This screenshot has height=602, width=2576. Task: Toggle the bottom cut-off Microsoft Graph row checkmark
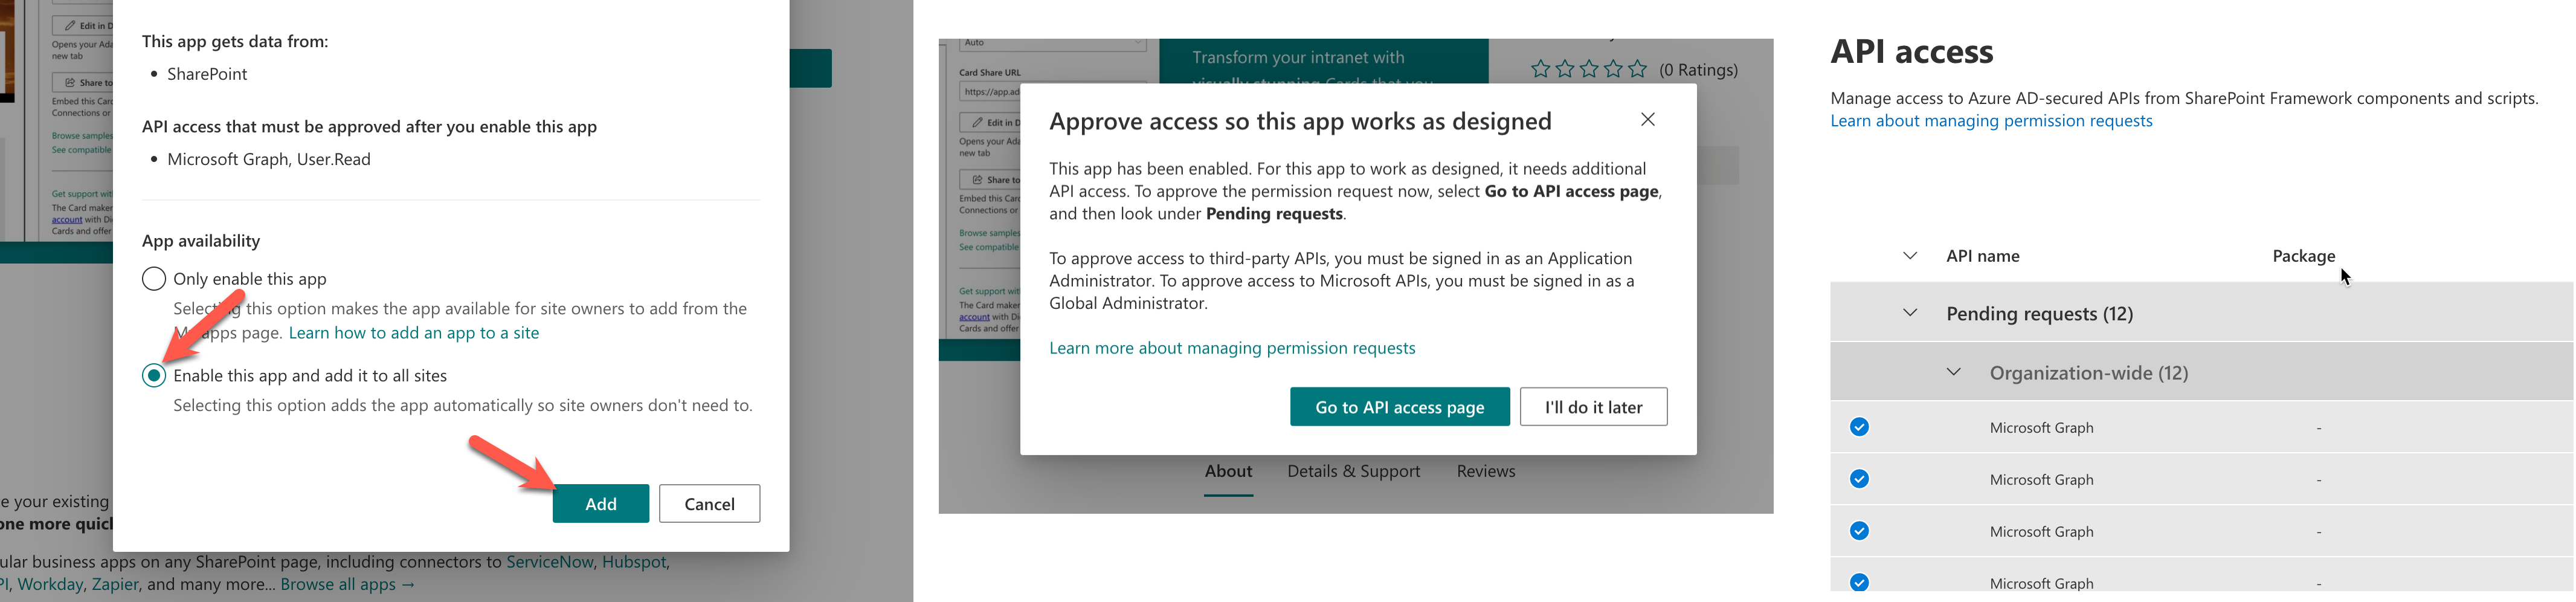[x=1859, y=582]
